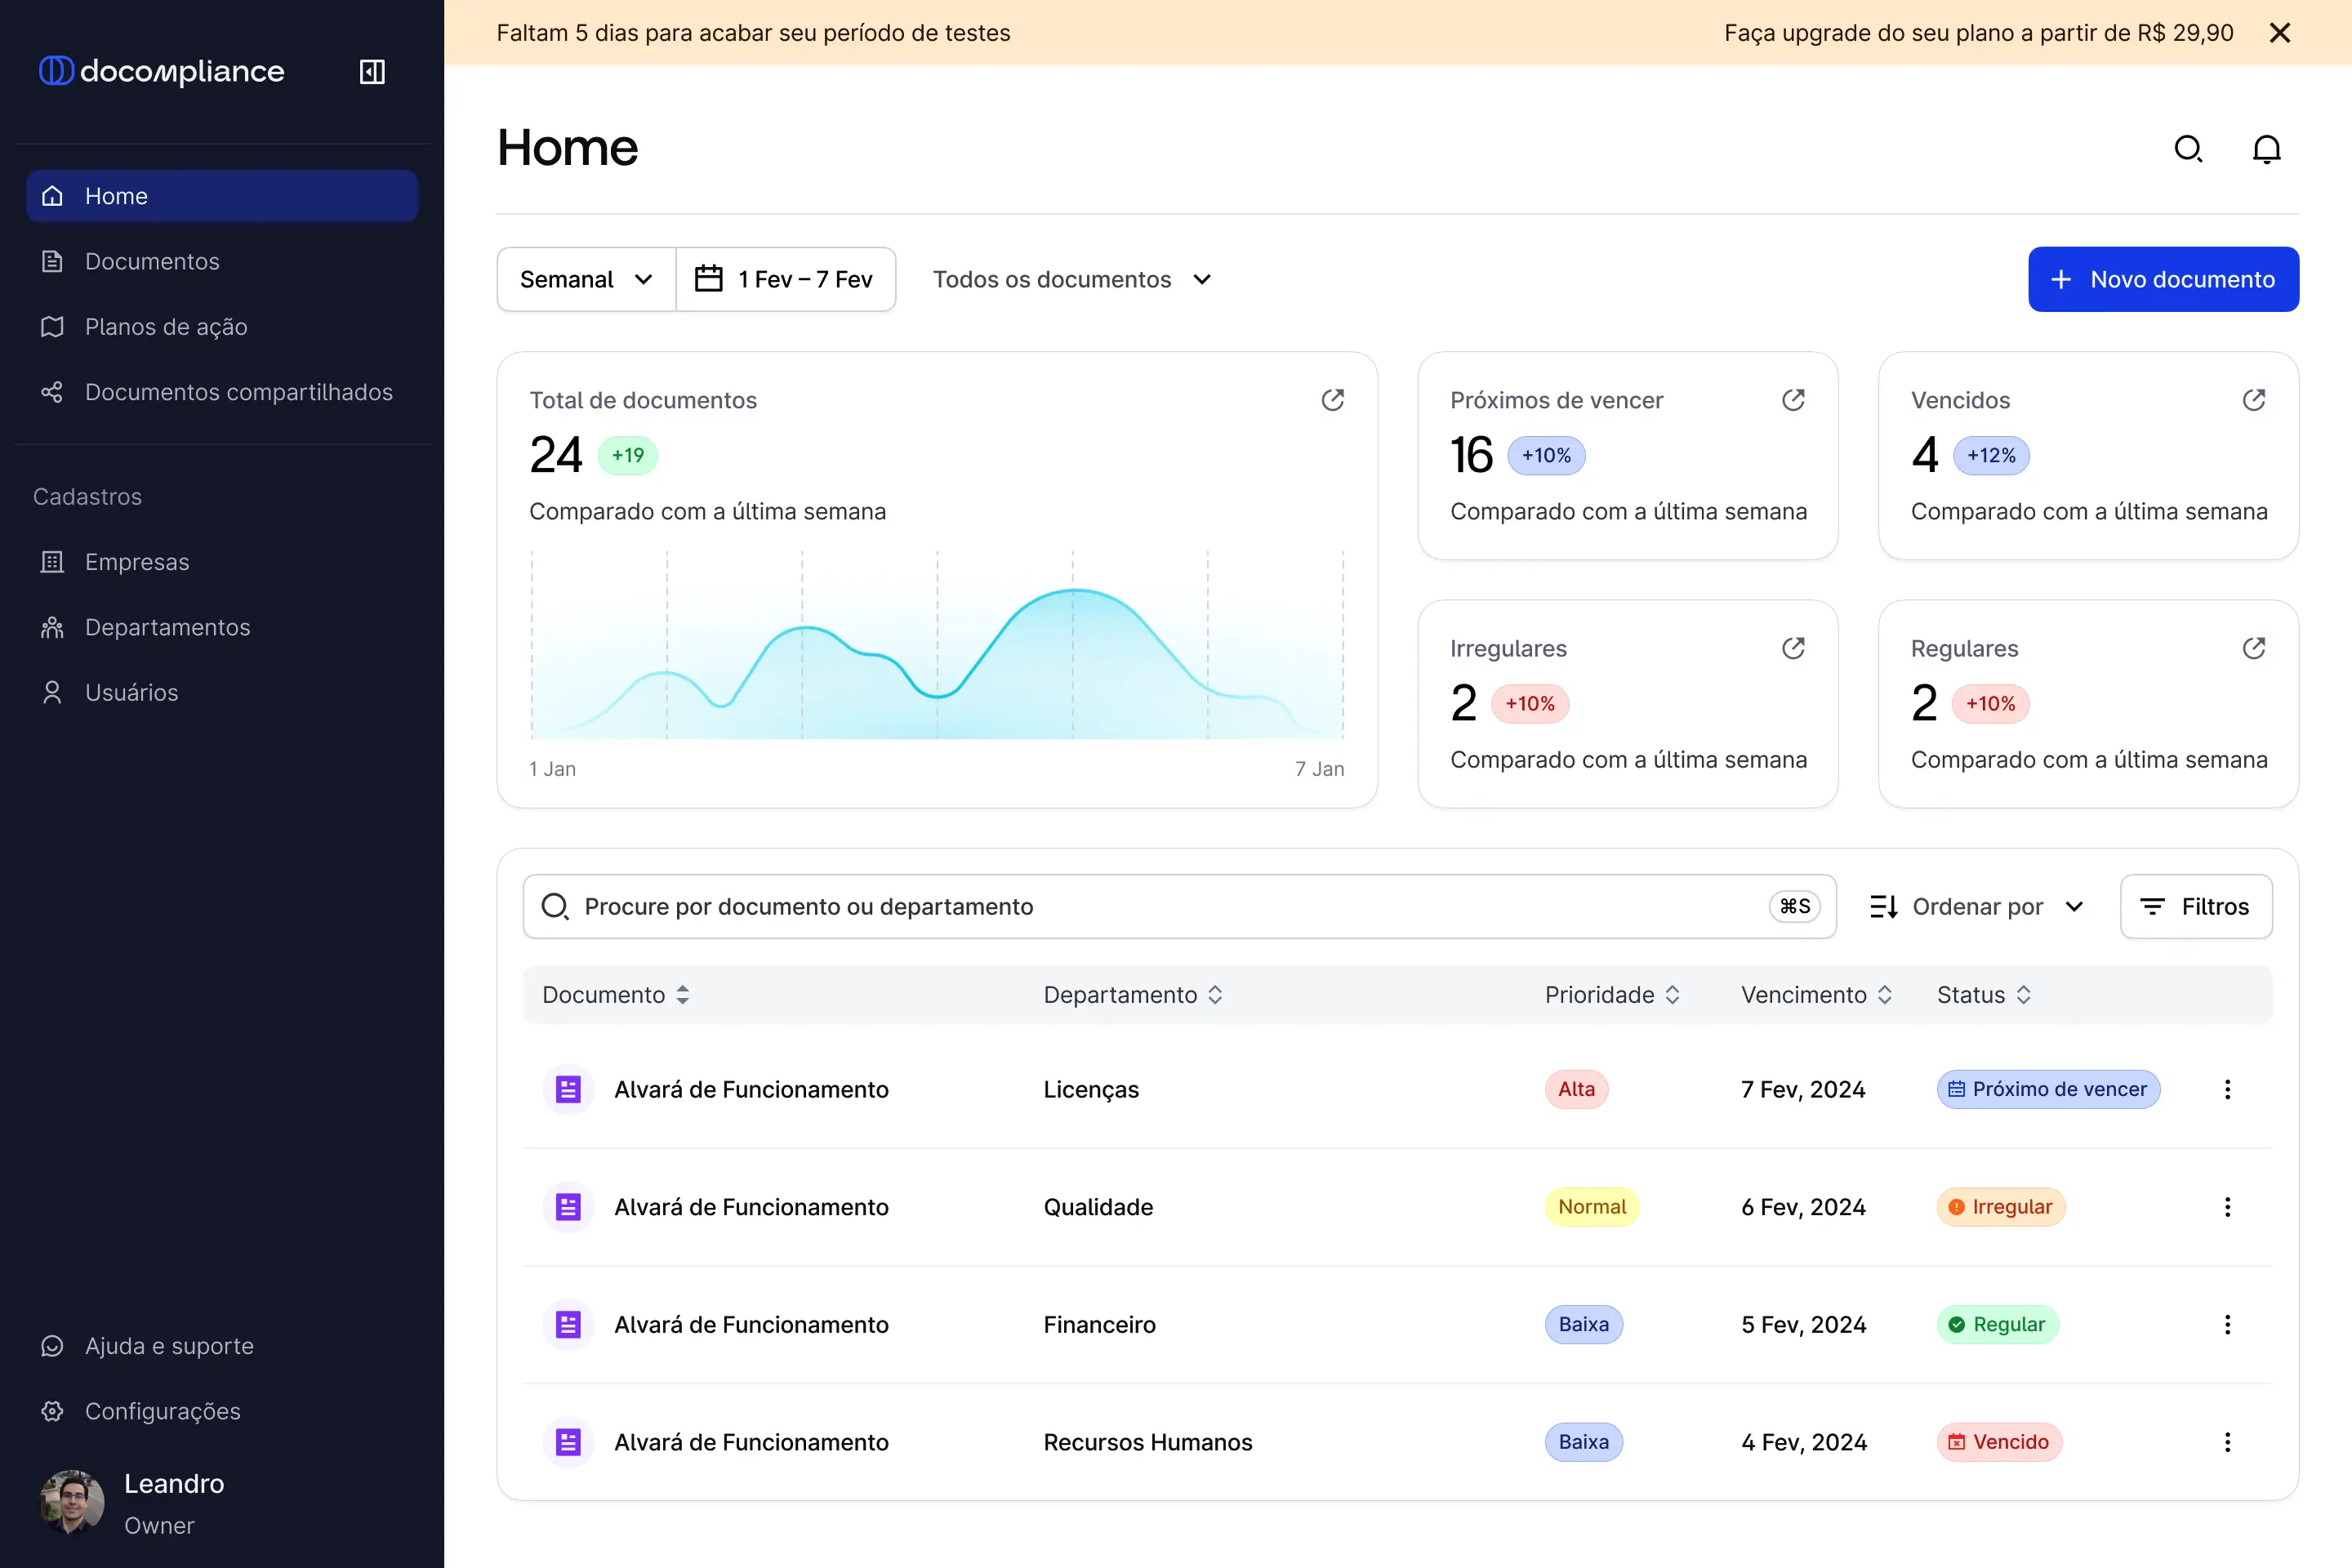Sort table by the Vencimento column
Viewport: 2352px width, 1568px height.
click(1816, 995)
